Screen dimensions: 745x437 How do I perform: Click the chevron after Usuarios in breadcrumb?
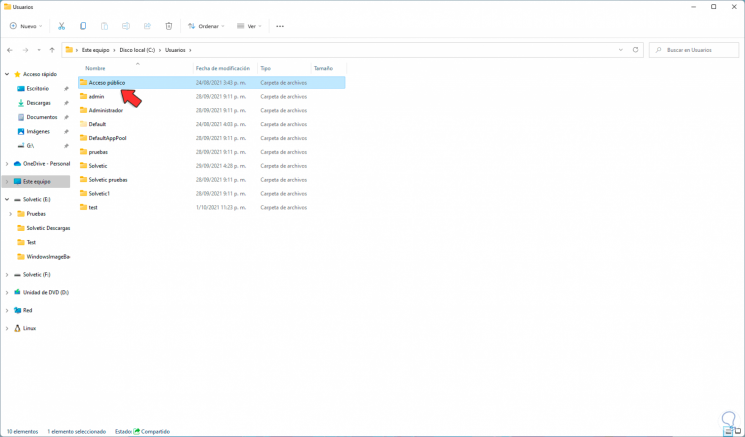point(191,50)
